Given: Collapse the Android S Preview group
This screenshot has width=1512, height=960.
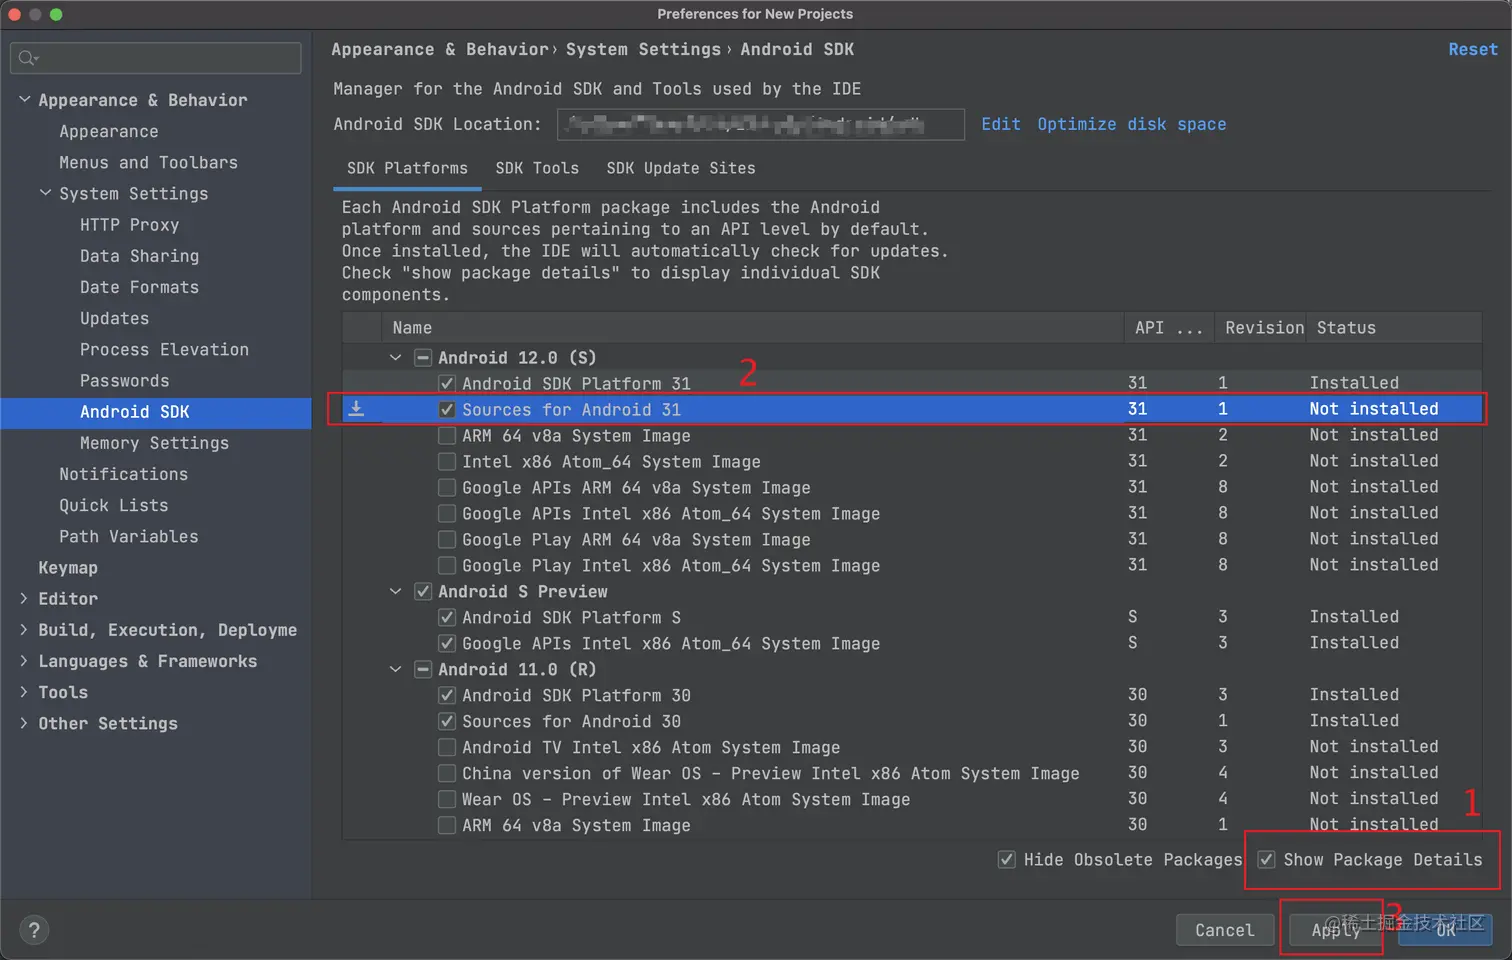Looking at the screenshot, I should pos(396,591).
